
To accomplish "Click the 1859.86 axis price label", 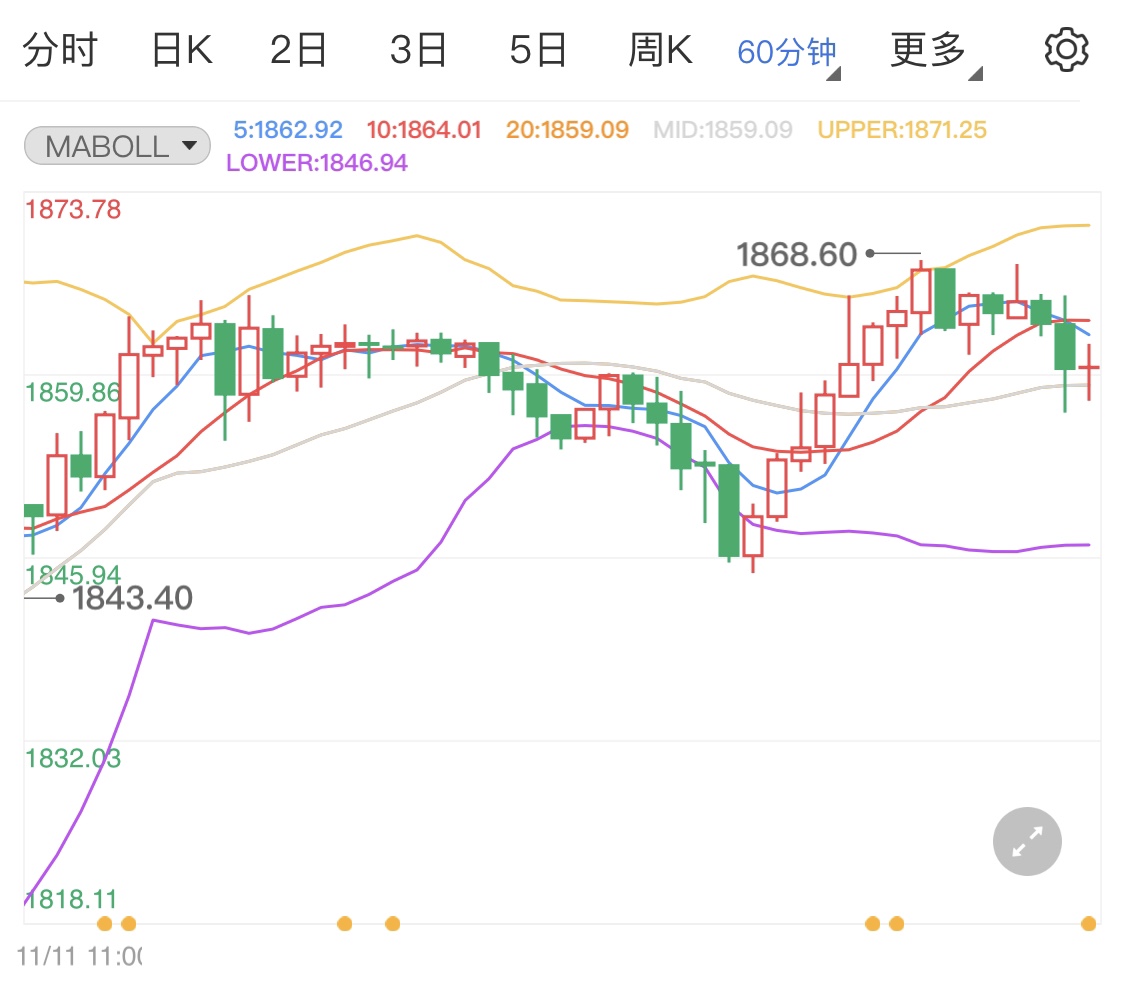I will click(x=72, y=392).
